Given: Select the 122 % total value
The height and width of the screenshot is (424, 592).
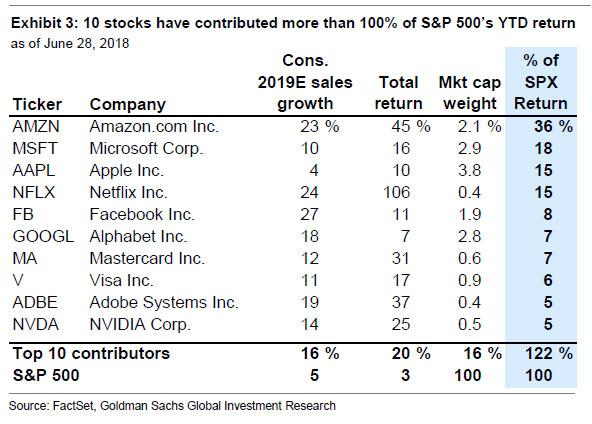Looking at the screenshot, I should click(x=549, y=353).
